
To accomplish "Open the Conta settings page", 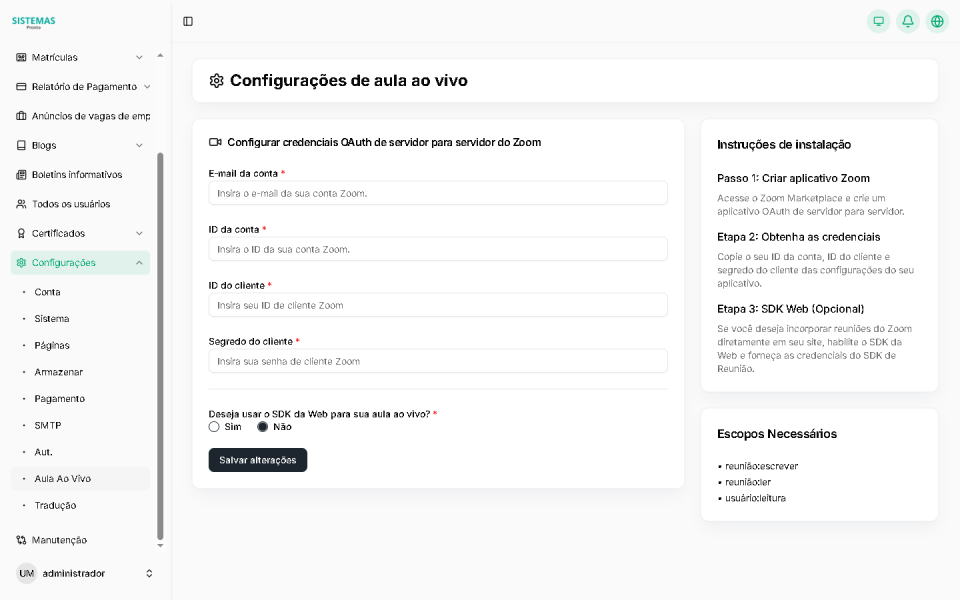I will pyautogui.click(x=48, y=291).
